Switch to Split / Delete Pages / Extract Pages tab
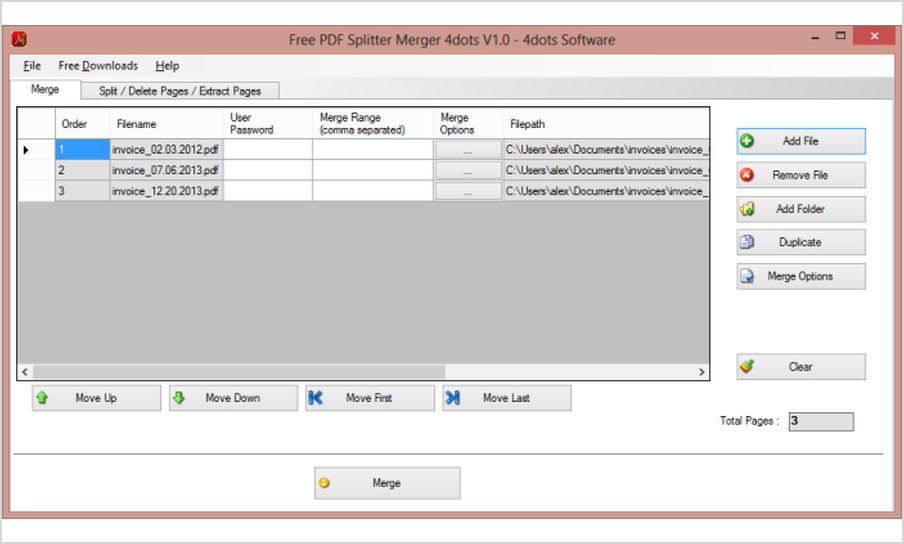Screen dimensions: 904x544 coord(180,91)
